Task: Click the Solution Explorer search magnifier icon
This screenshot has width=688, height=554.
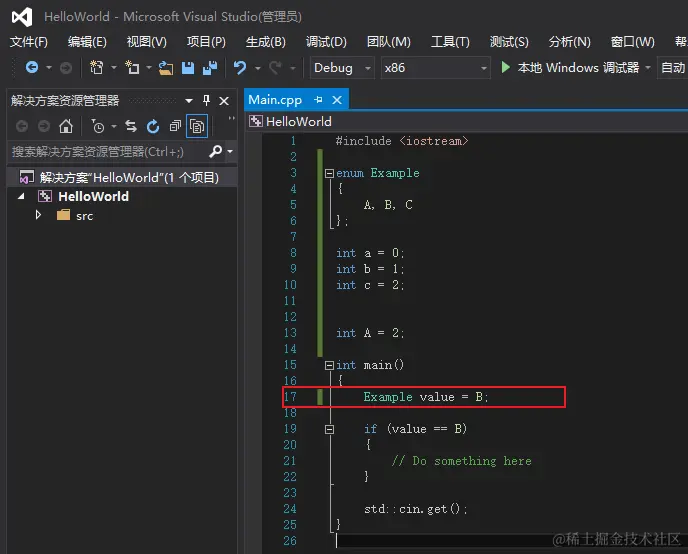Action: click(x=215, y=151)
